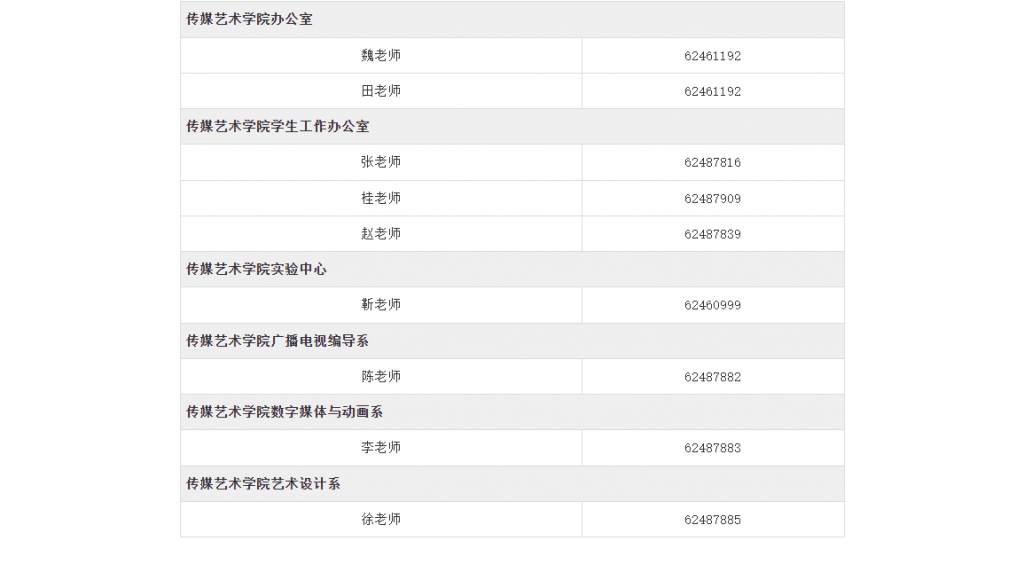Viewport: 1024px width, 572px height.
Task: Click the 传媒艺术学院实验中心 section header
Action: [x=256, y=270]
